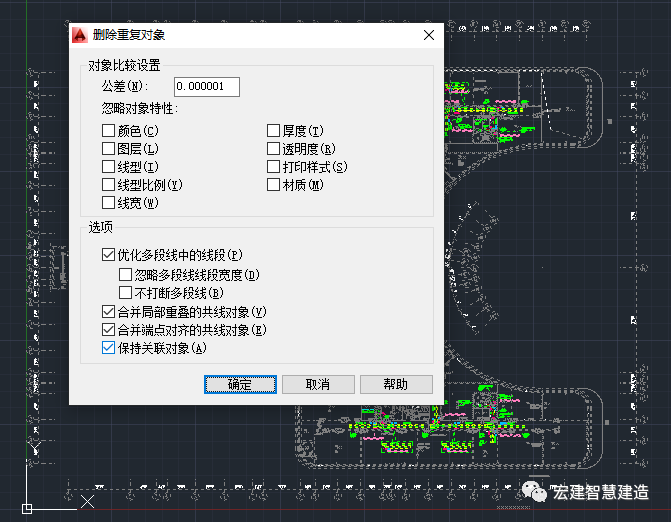Tick the 线型比例(Y) checkbox
The width and height of the screenshot is (671, 522).
tap(108, 185)
